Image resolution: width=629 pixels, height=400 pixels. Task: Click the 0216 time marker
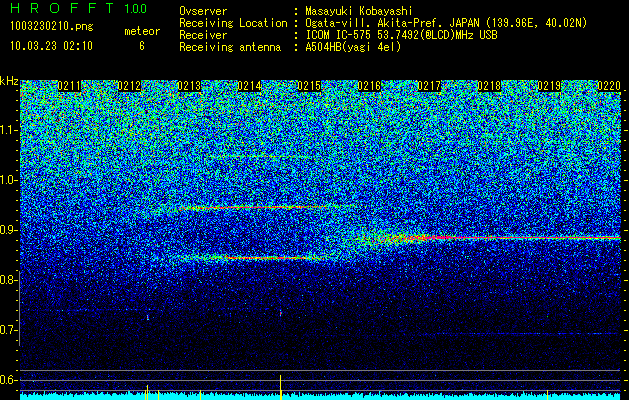click(369, 86)
